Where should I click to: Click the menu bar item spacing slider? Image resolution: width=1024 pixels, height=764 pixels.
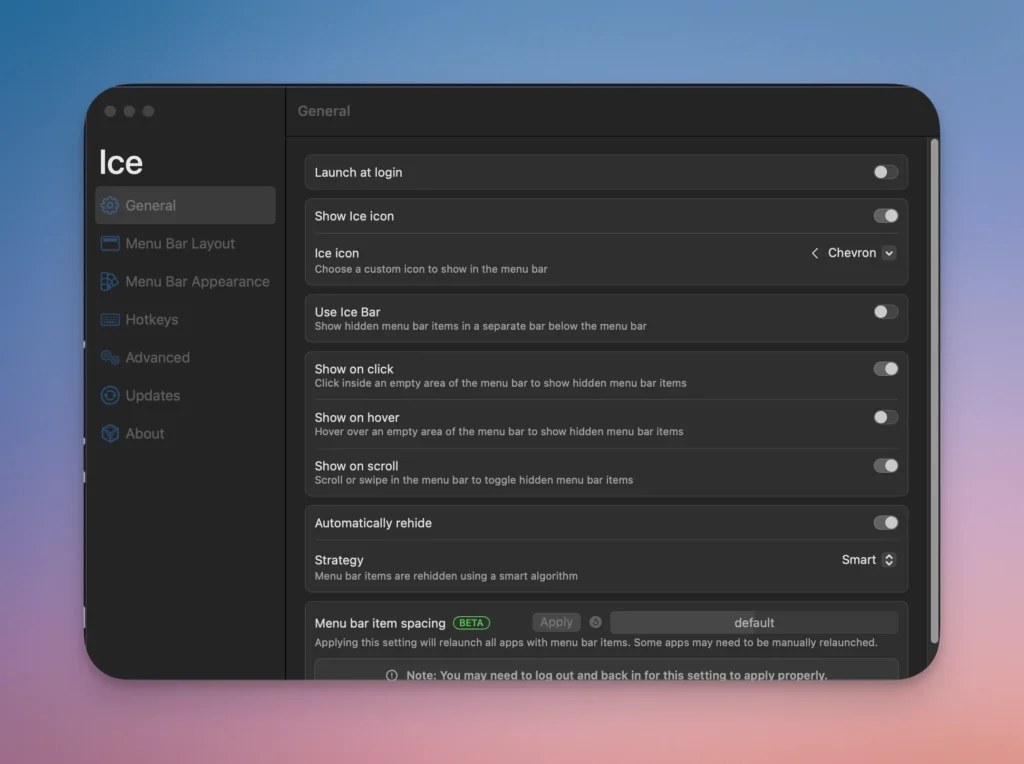tap(753, 622)
